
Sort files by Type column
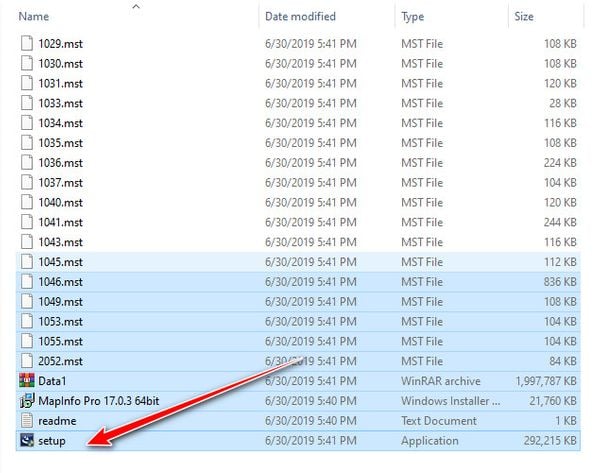(412, 17)
